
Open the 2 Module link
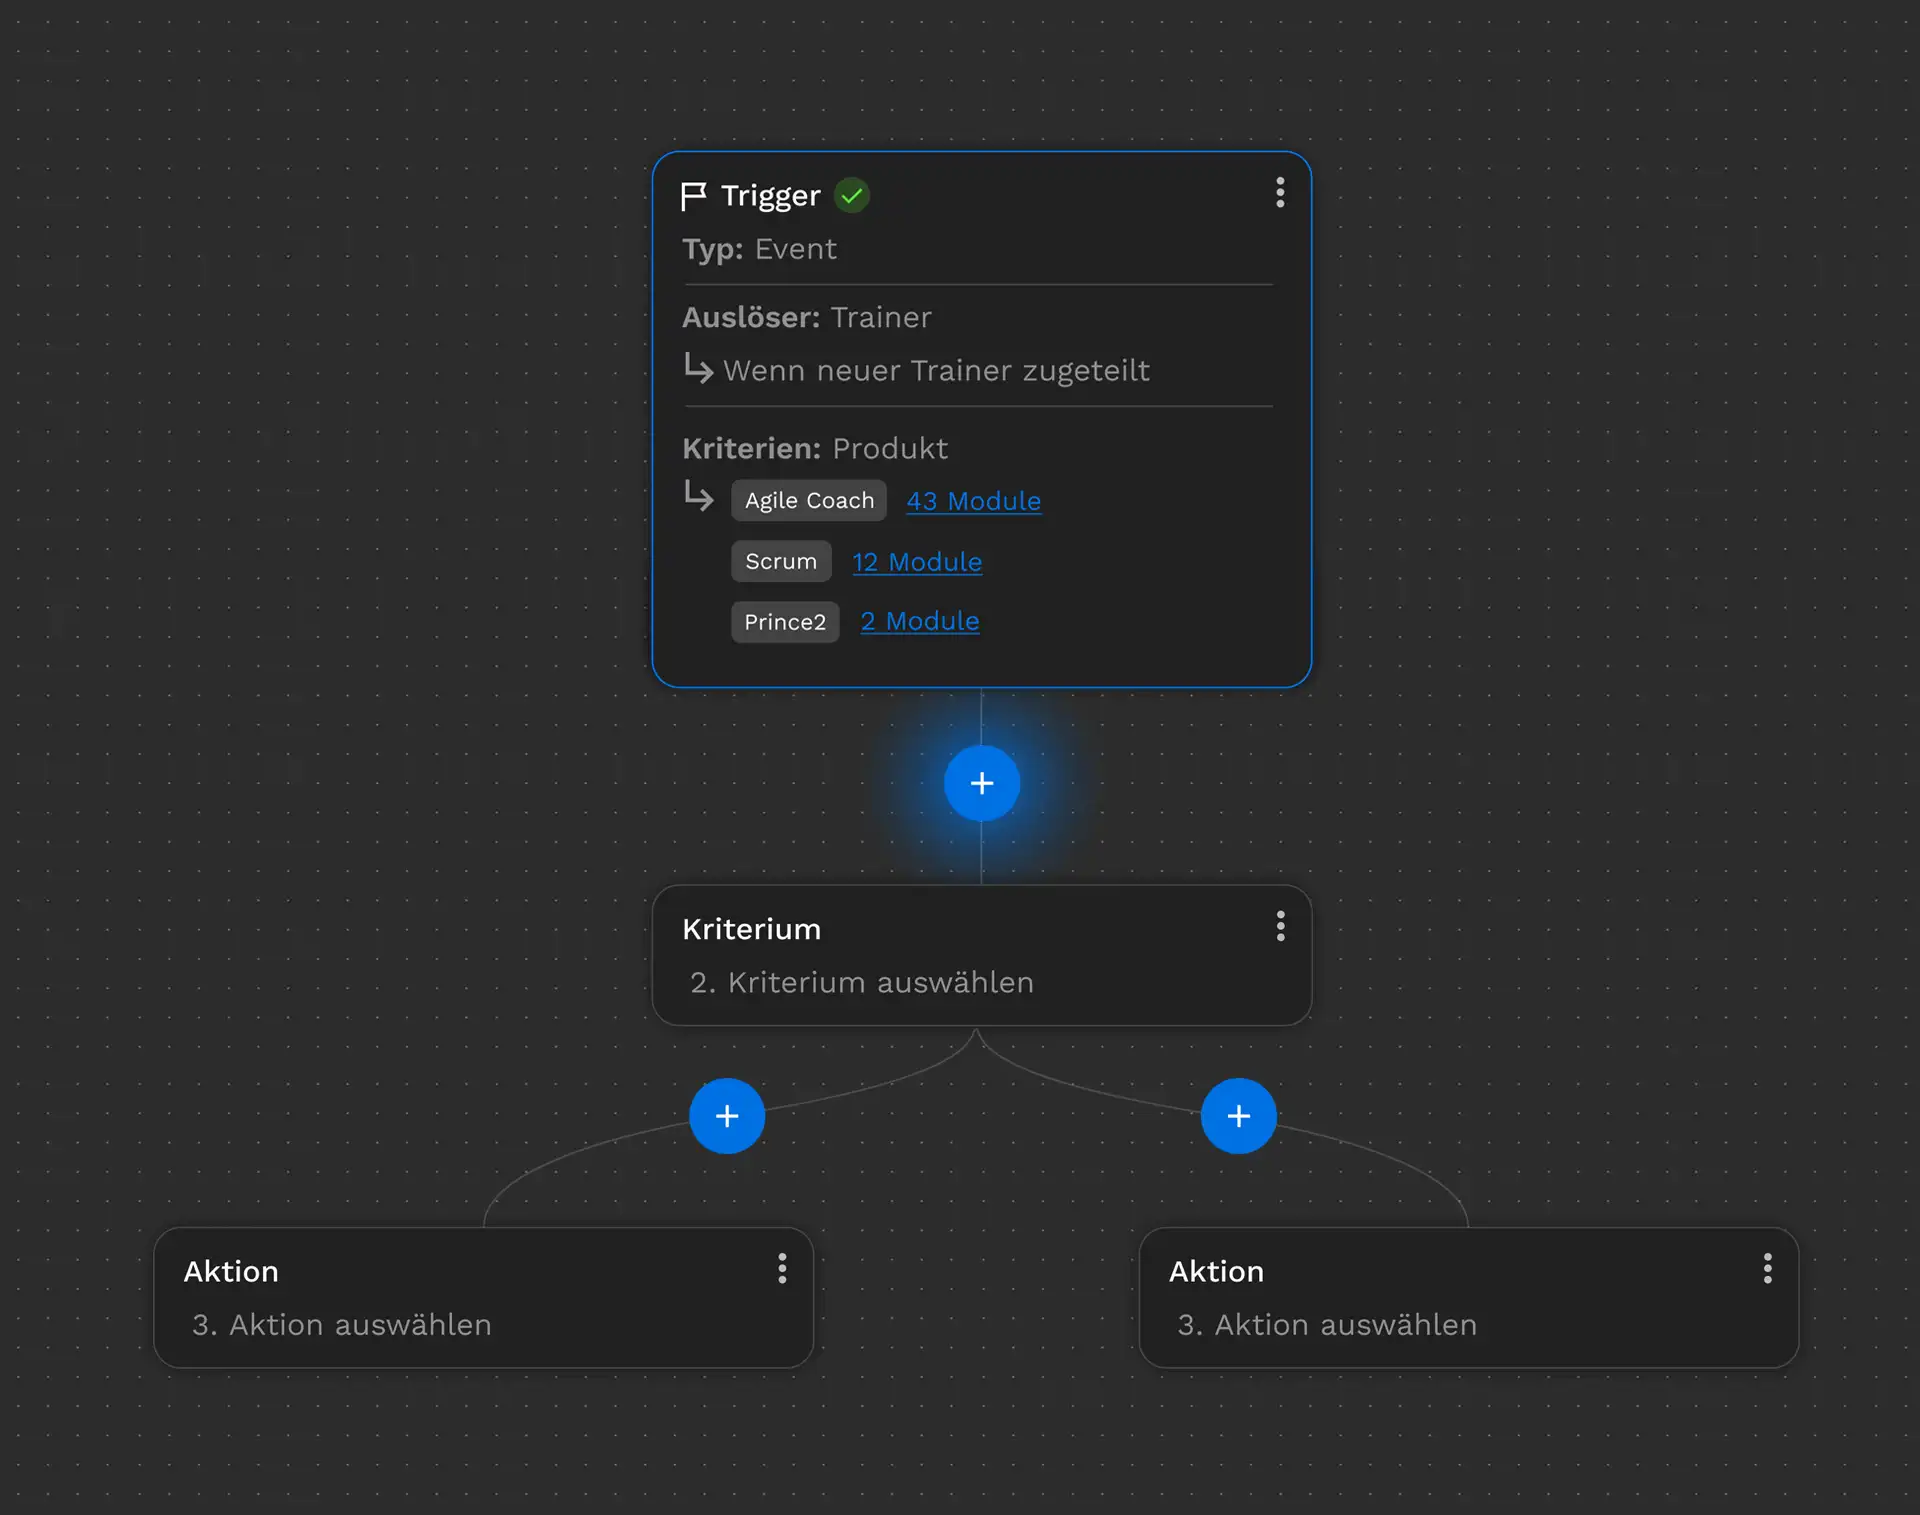coord(920,621)
